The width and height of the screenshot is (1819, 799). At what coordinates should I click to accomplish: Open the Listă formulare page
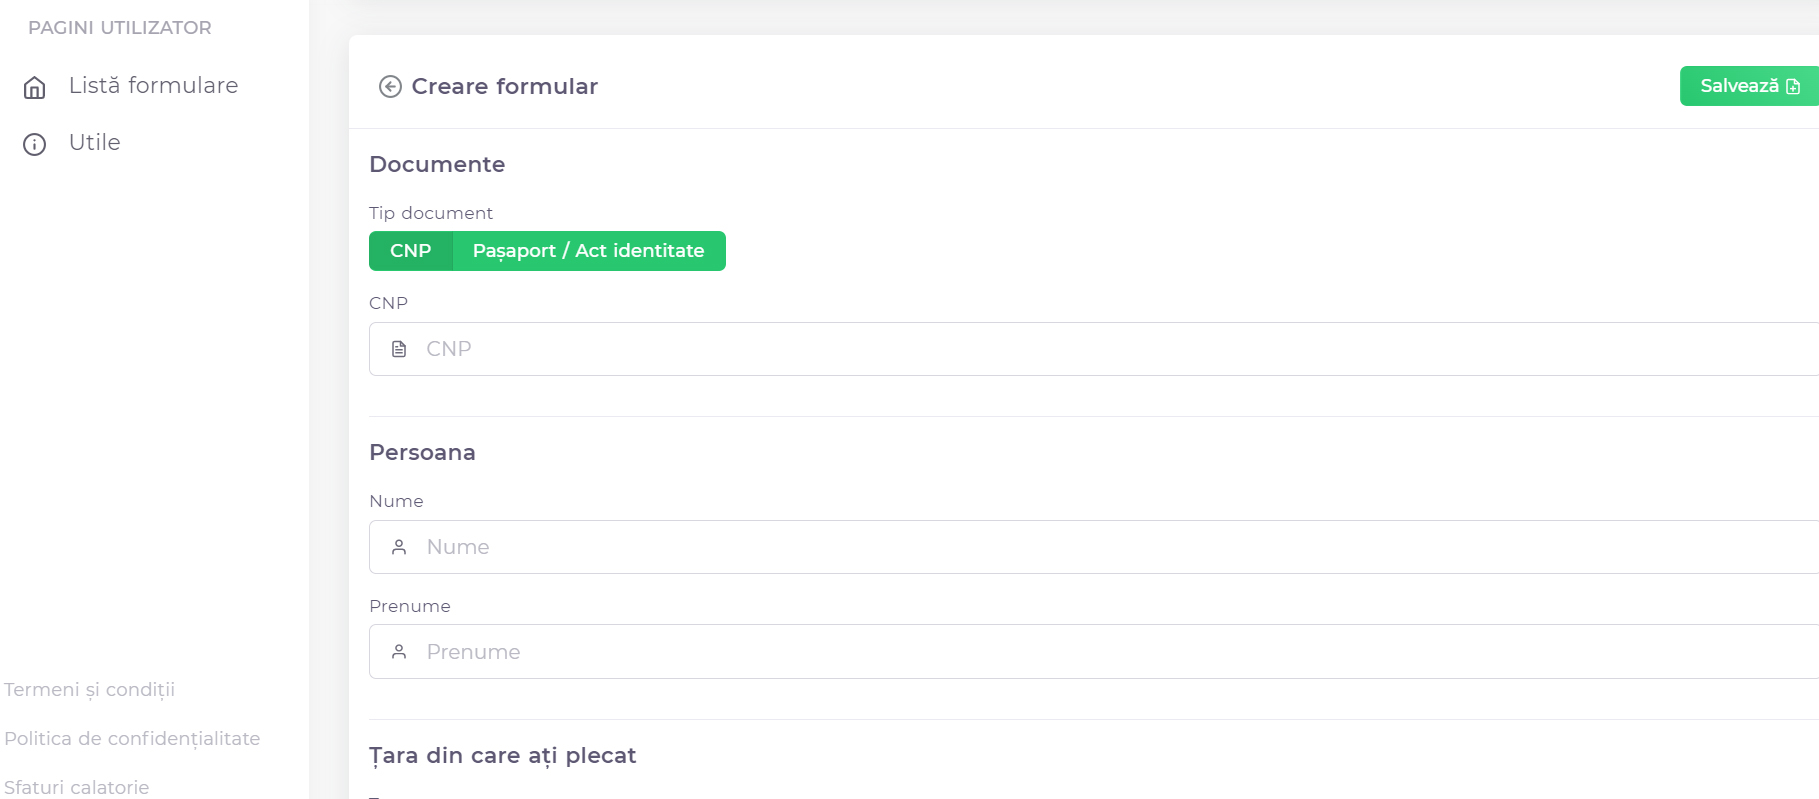[x=153, y=86]
